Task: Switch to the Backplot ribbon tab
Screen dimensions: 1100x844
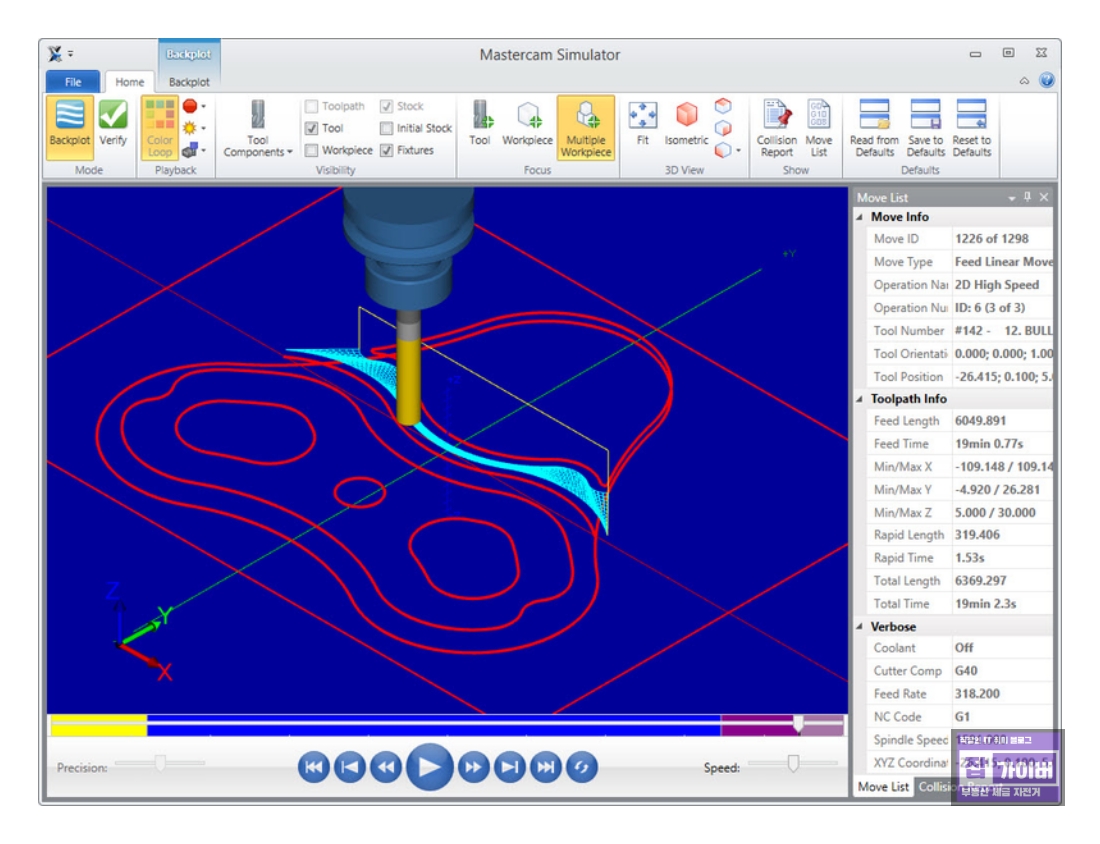Action: tap(189, 82)
